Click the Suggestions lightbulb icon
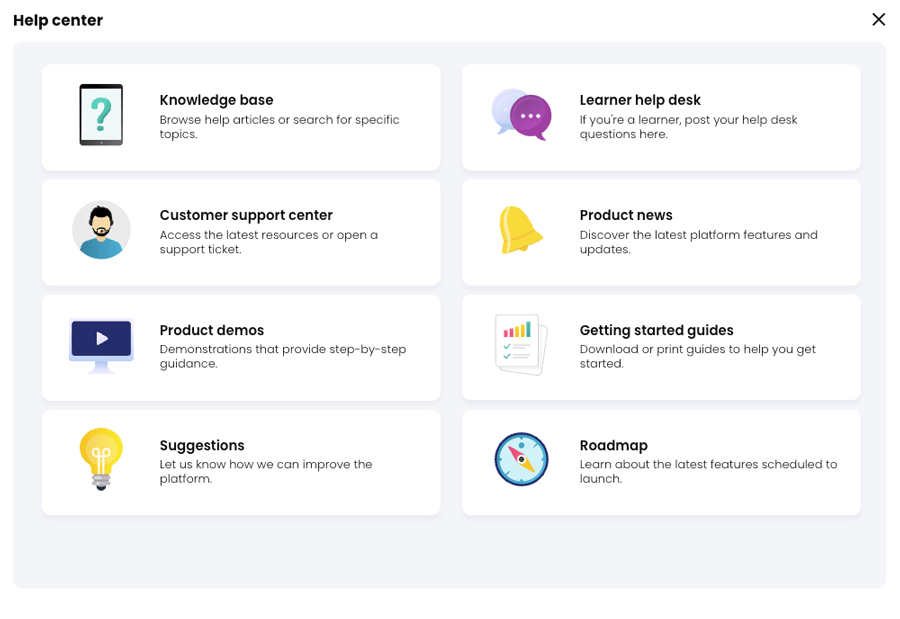This screenshot has width=900, height=619. 99,460
